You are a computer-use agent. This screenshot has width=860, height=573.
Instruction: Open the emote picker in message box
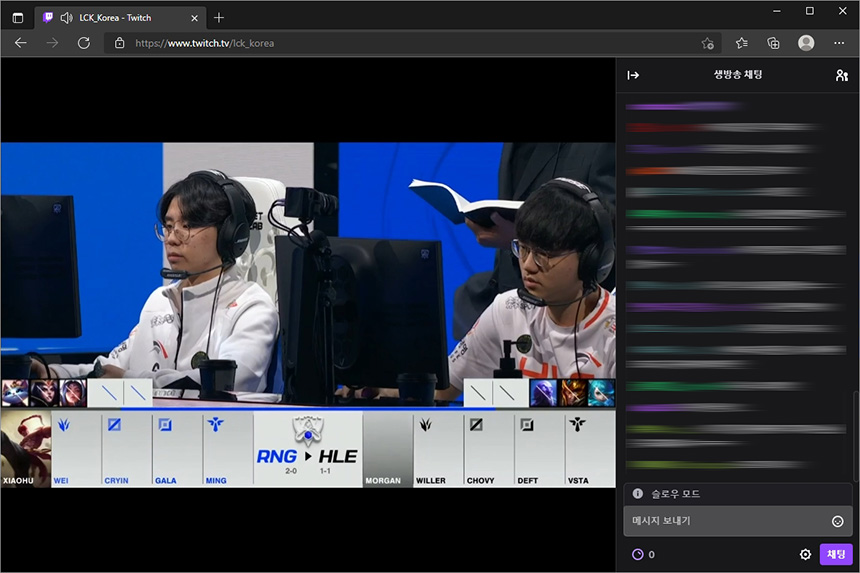[x=838, y=521]
